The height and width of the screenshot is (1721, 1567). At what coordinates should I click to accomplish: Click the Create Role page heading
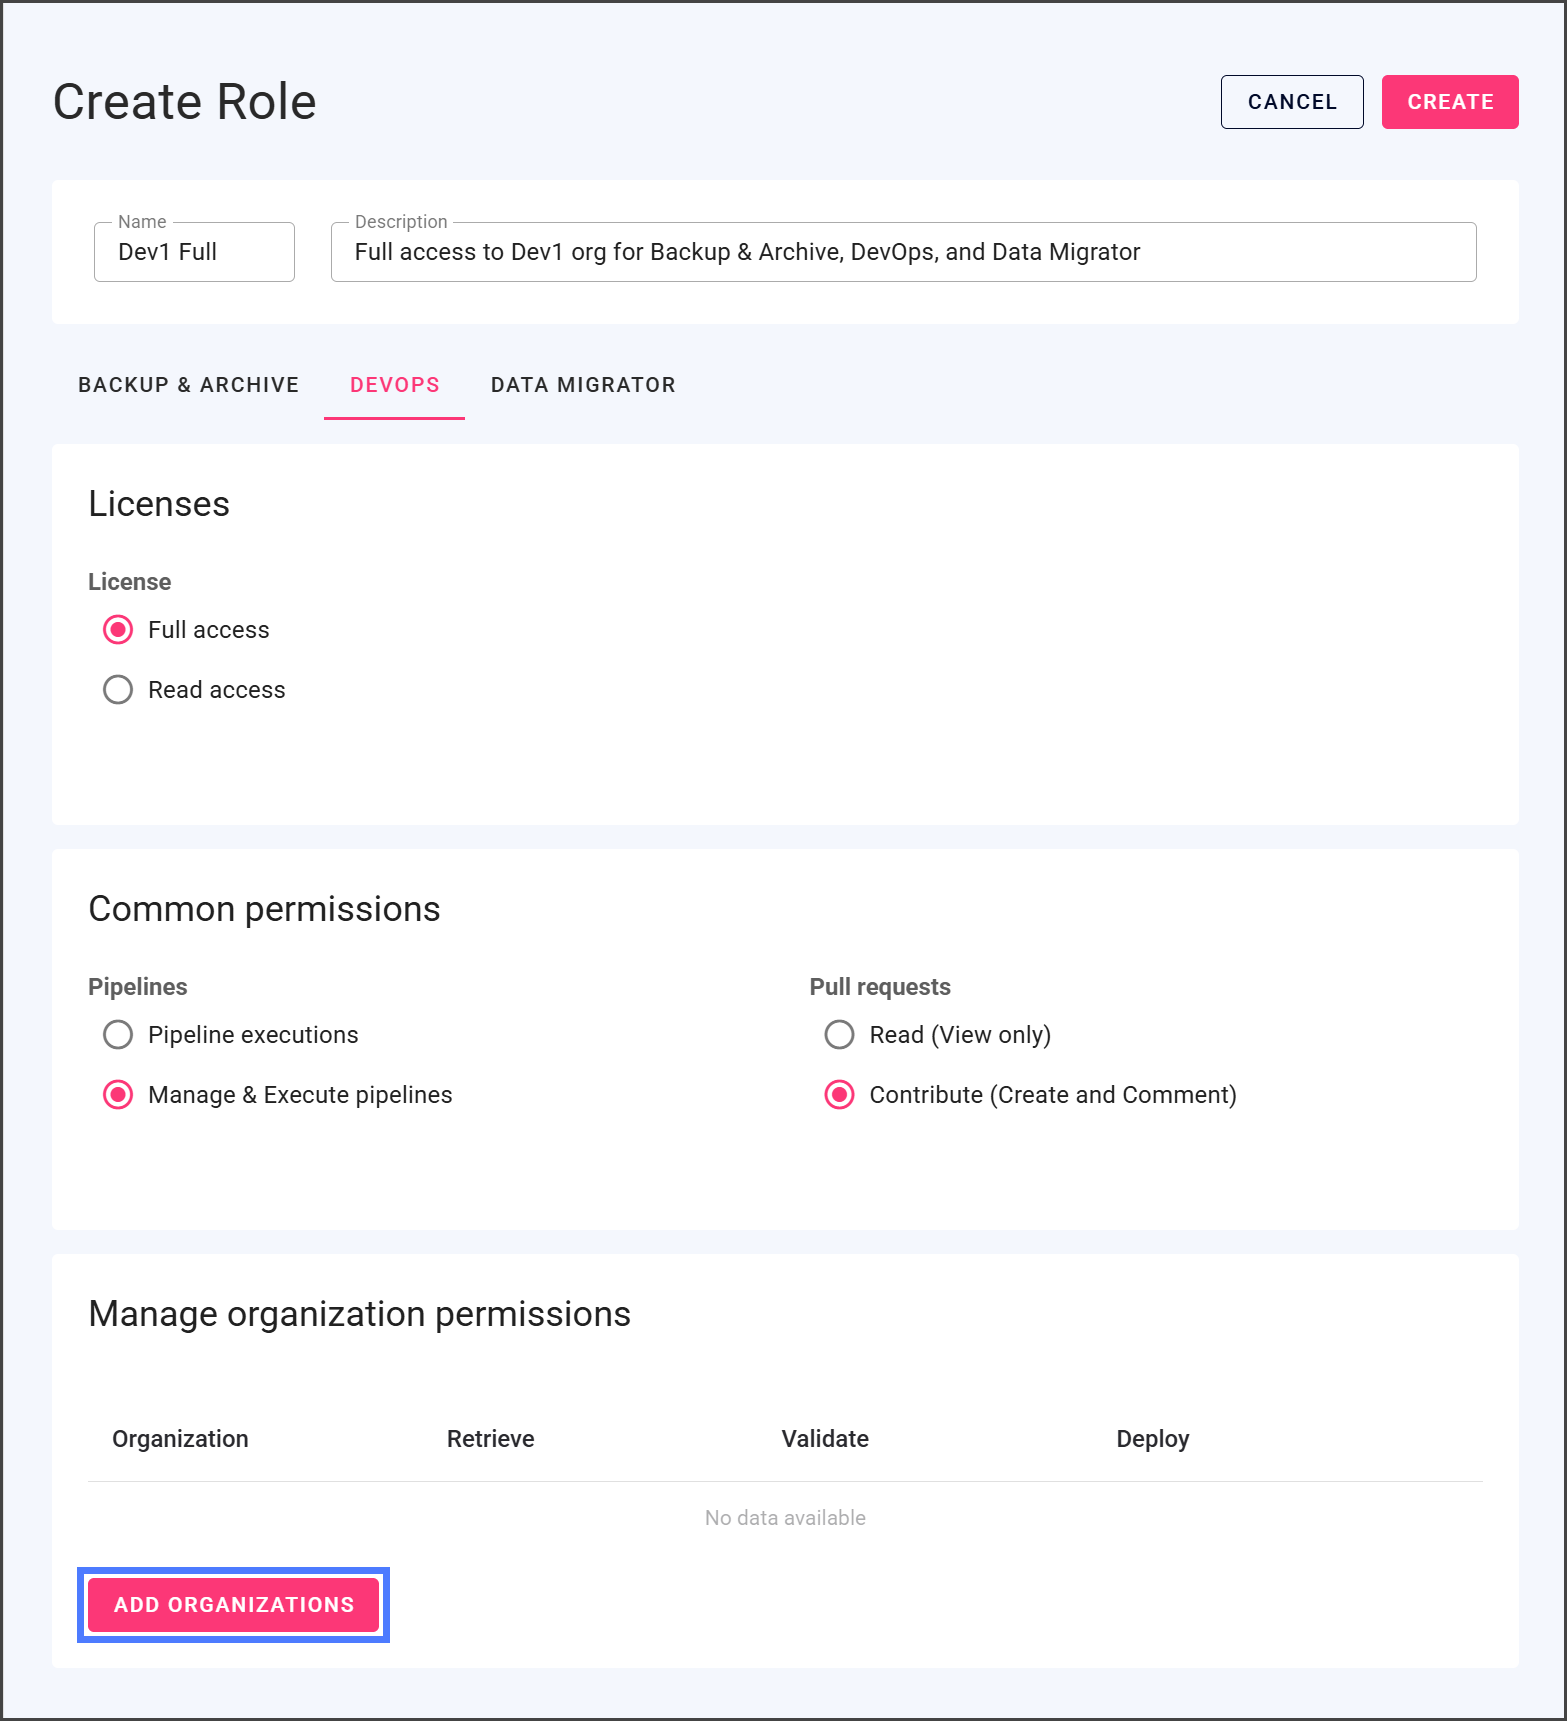coord(185,102)
